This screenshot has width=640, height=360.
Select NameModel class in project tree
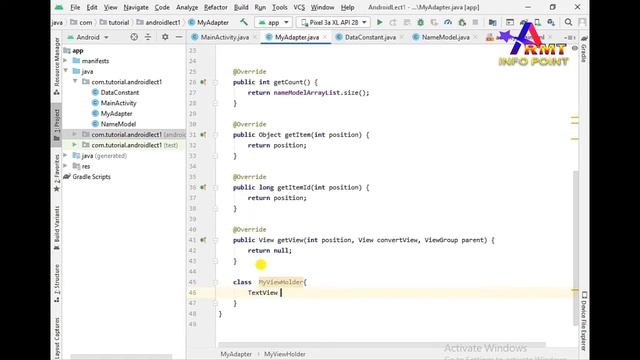click(118, 124)
